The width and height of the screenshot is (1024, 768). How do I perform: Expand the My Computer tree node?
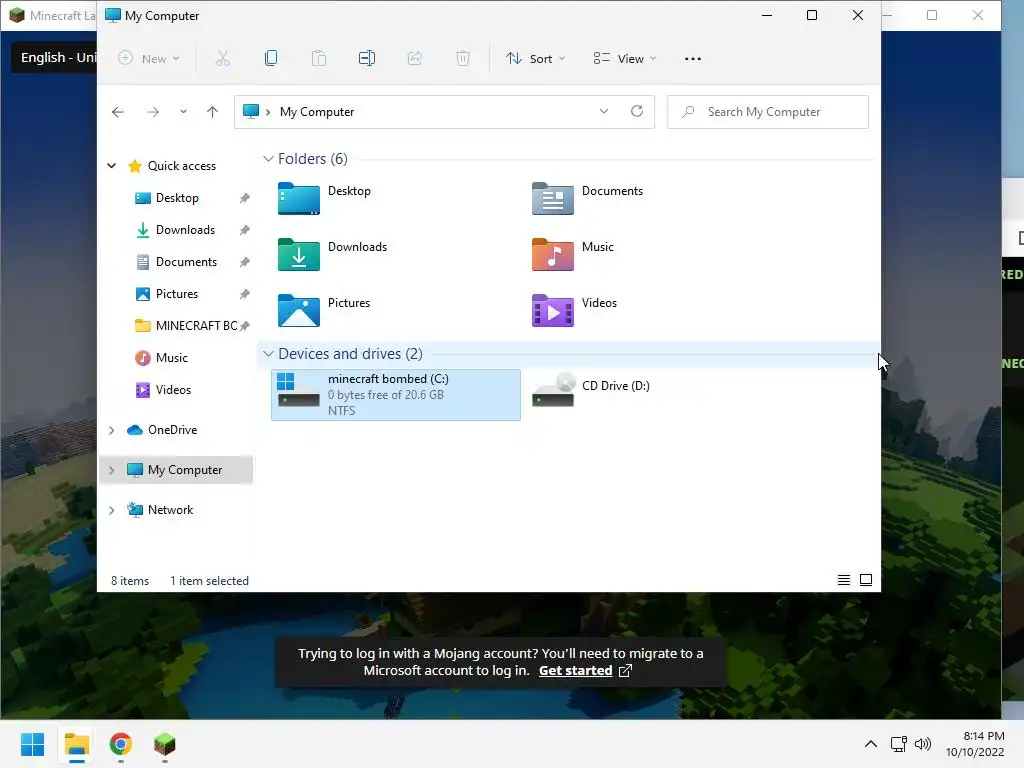coord(112,470)
